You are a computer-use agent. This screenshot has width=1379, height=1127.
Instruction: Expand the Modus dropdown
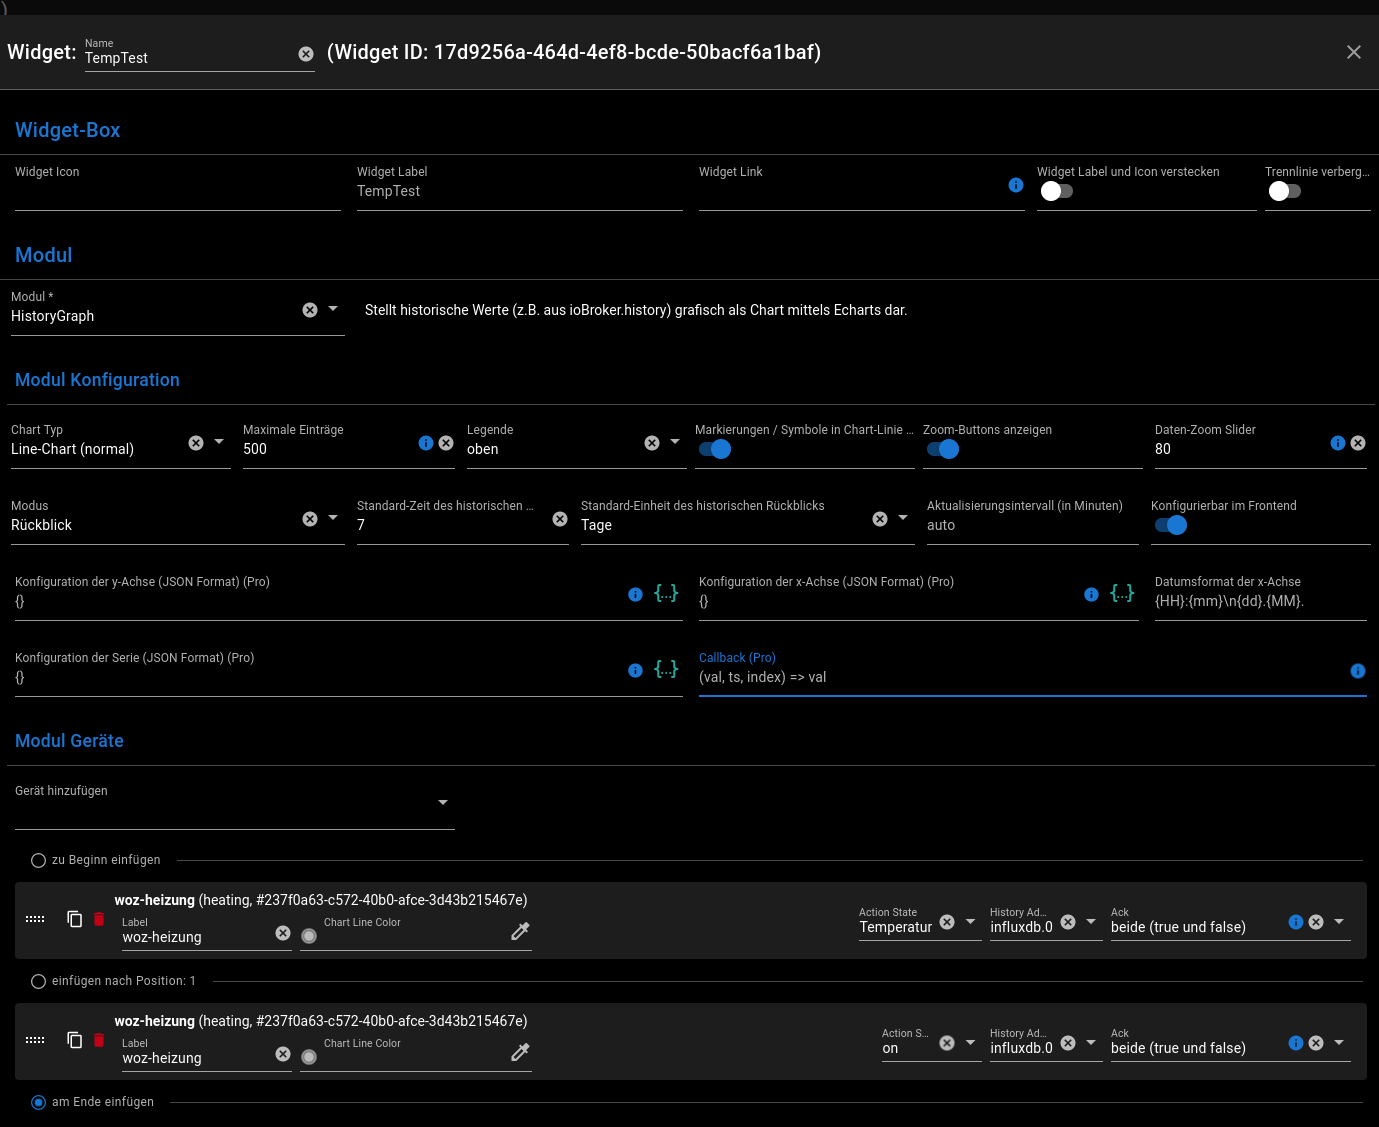tap(333, 518)
